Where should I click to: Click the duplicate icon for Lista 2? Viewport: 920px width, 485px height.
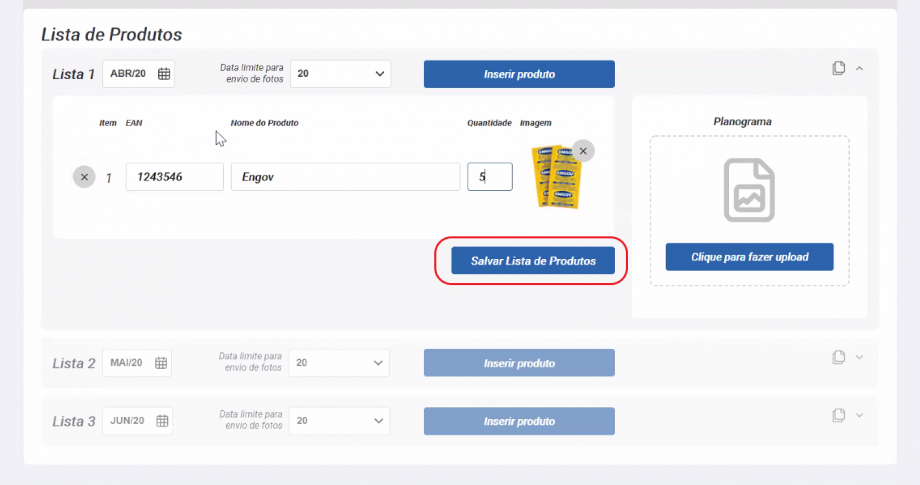click(839, 357)
